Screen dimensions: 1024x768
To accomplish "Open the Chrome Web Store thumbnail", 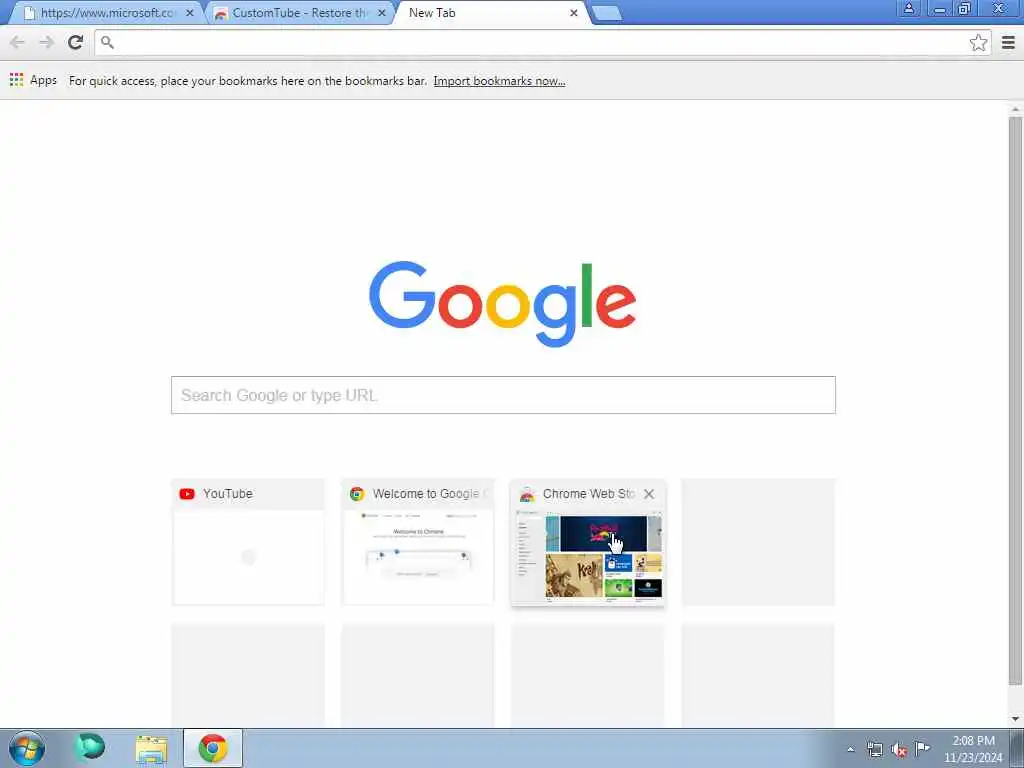I will (x=588, y=542).
